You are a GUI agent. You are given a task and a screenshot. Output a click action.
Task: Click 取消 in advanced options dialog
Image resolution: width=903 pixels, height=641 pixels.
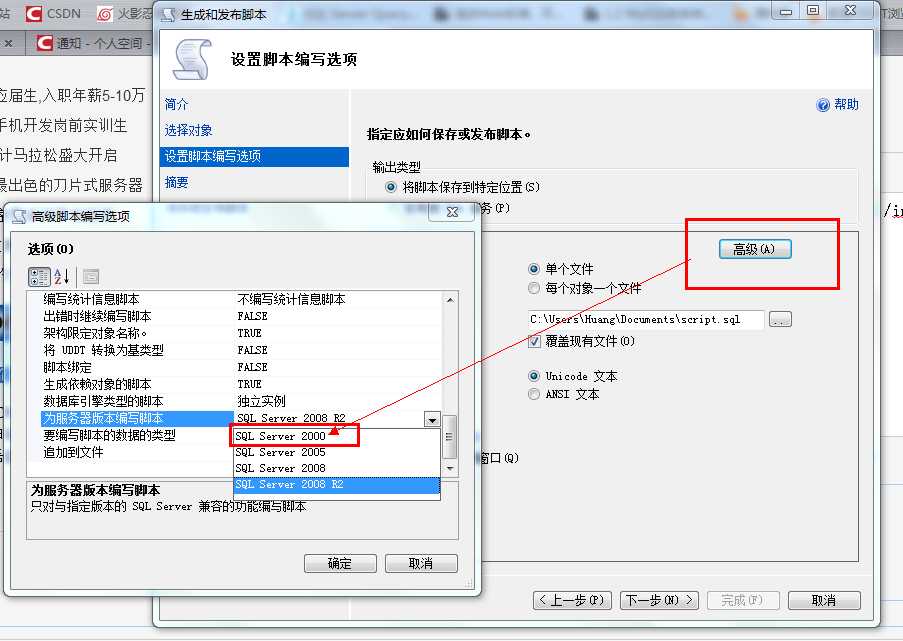pos(421,563)
